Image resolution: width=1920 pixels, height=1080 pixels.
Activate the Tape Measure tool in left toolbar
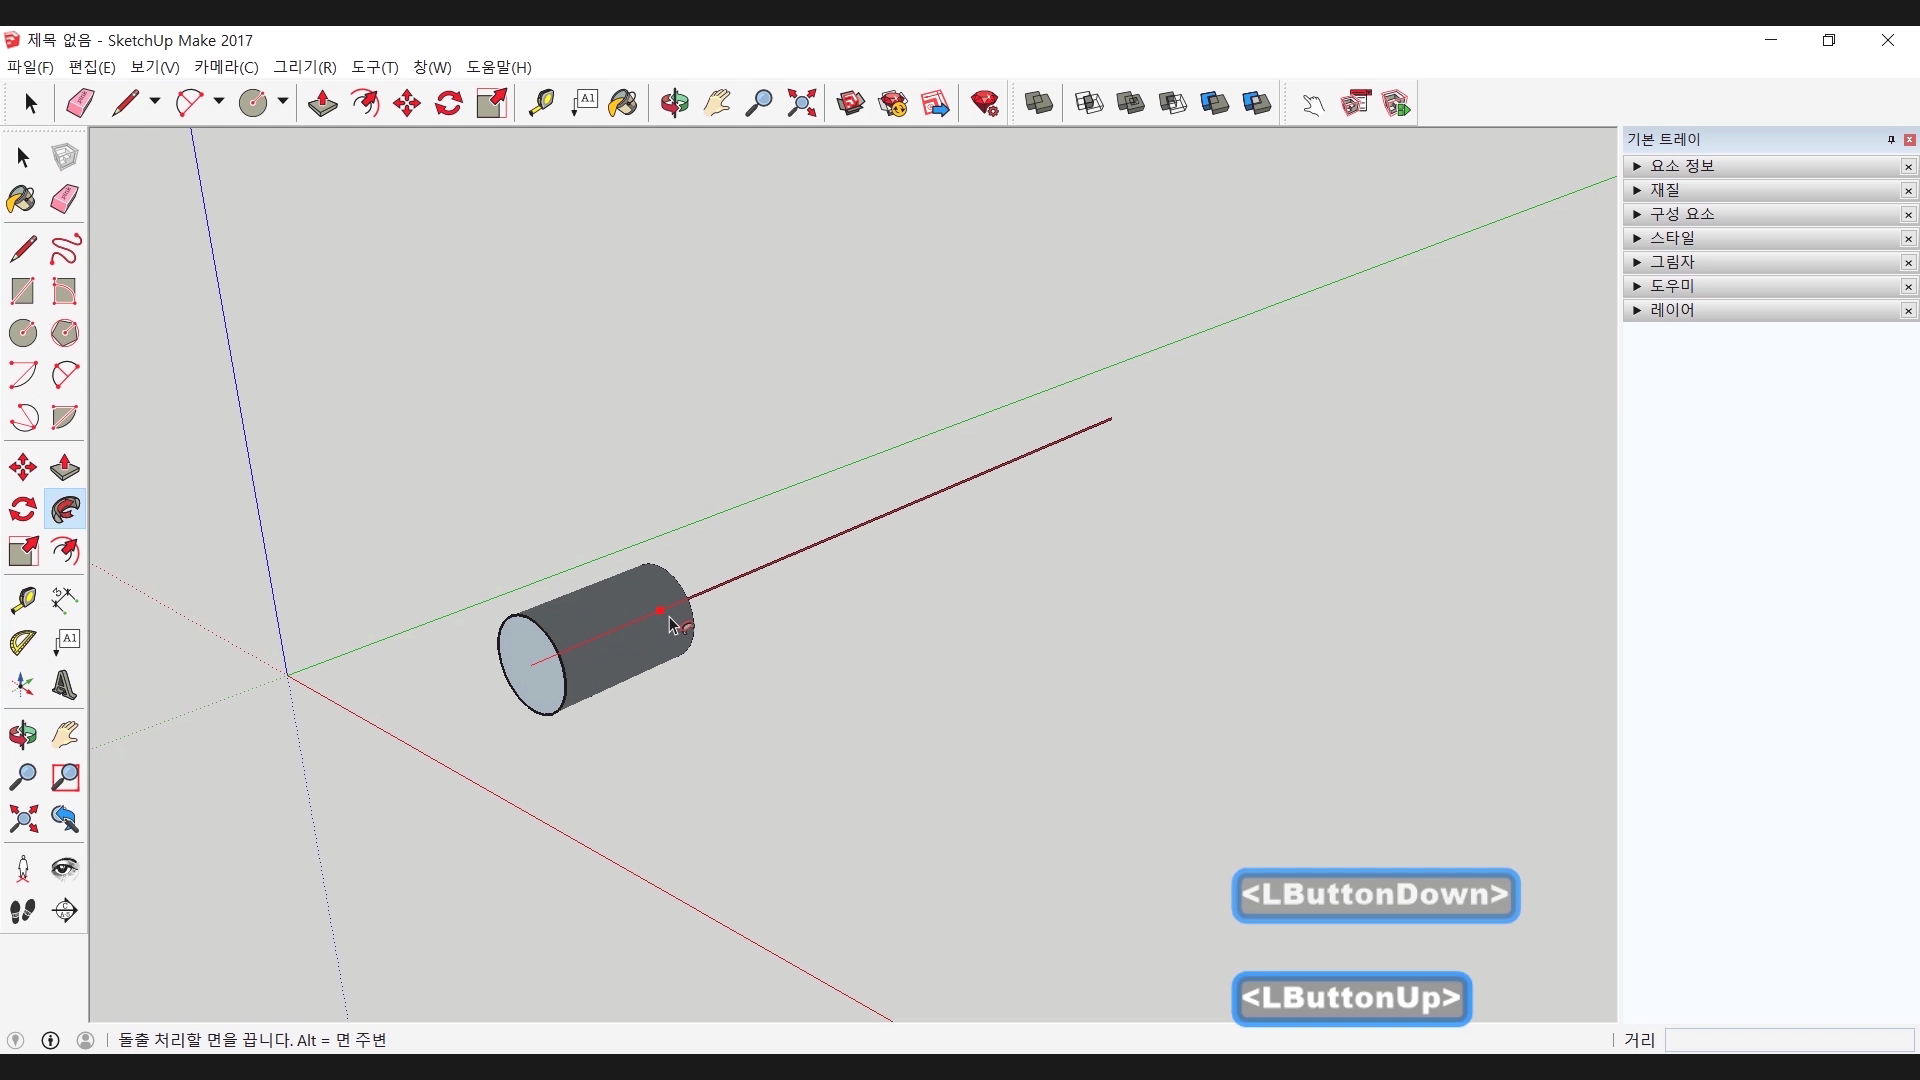tap(22, 599)
